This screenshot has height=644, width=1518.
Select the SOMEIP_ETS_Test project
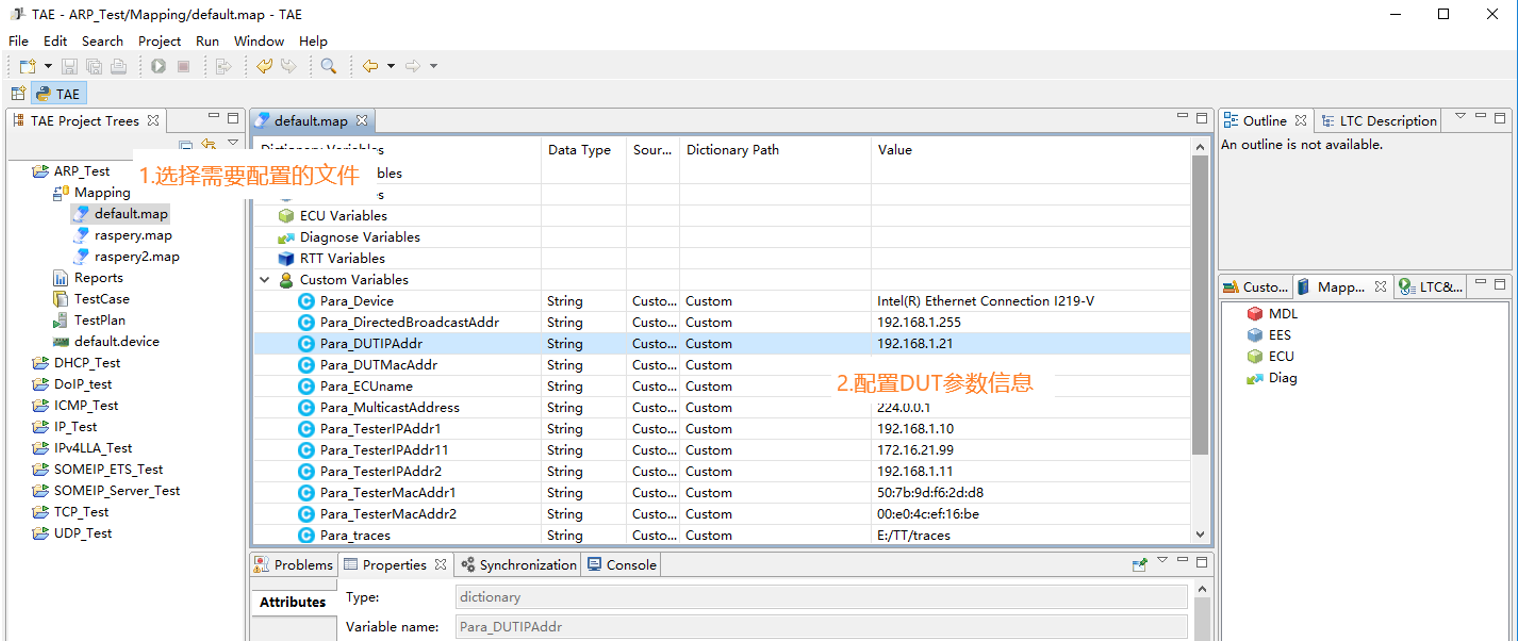[x=97, y=469]
